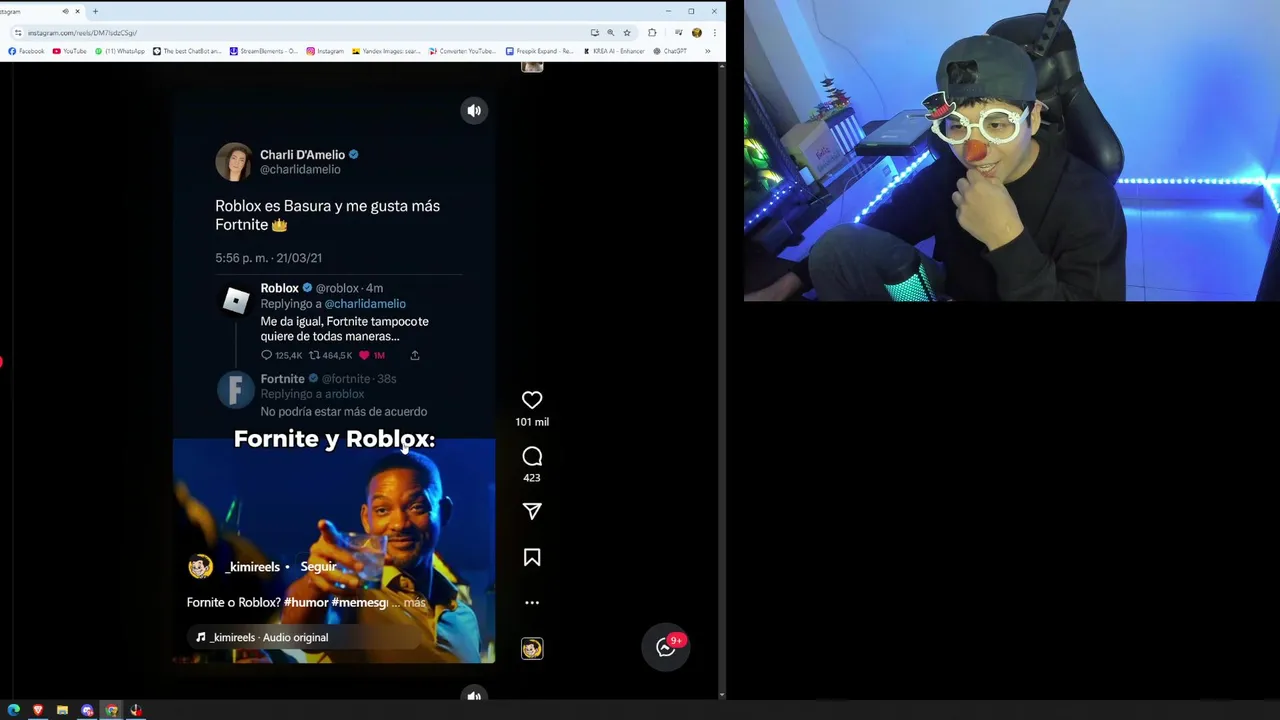Open hashtag #humor
This screenshot has width=1280, height=720.
click(306, 602)
